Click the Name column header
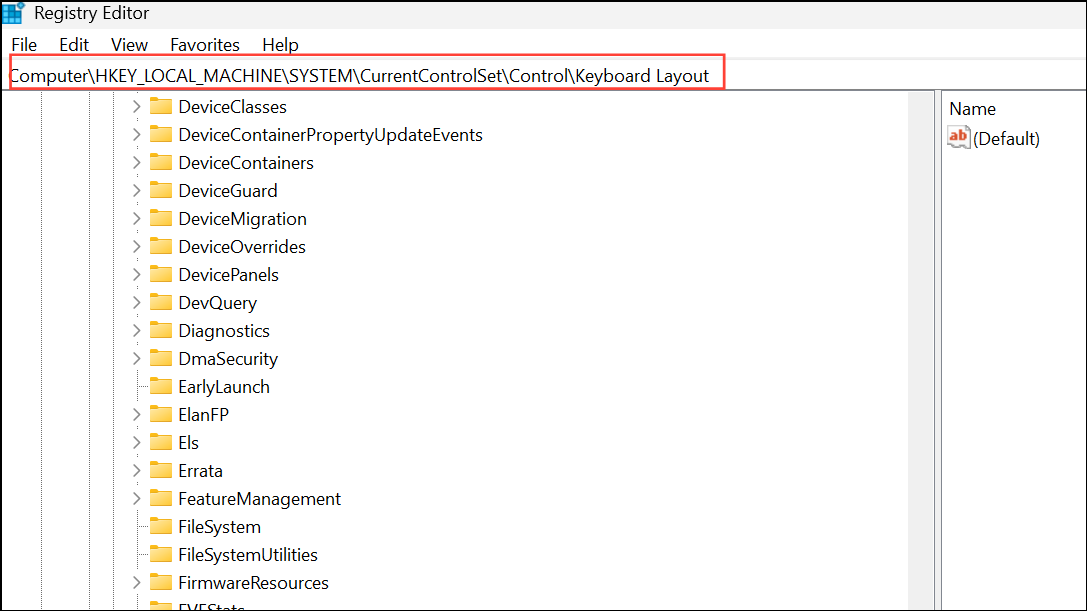1087x611 pixels. point(972,109)
